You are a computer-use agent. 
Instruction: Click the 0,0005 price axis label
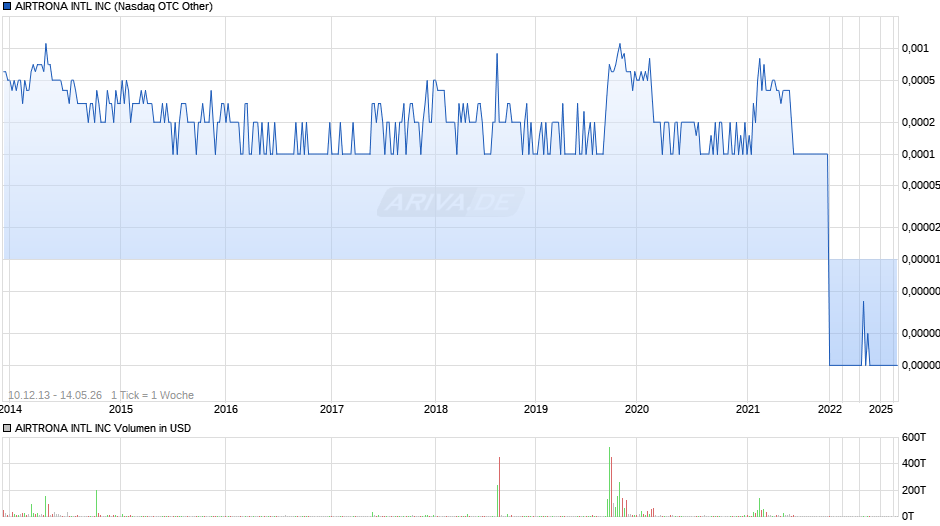point(918,80)
